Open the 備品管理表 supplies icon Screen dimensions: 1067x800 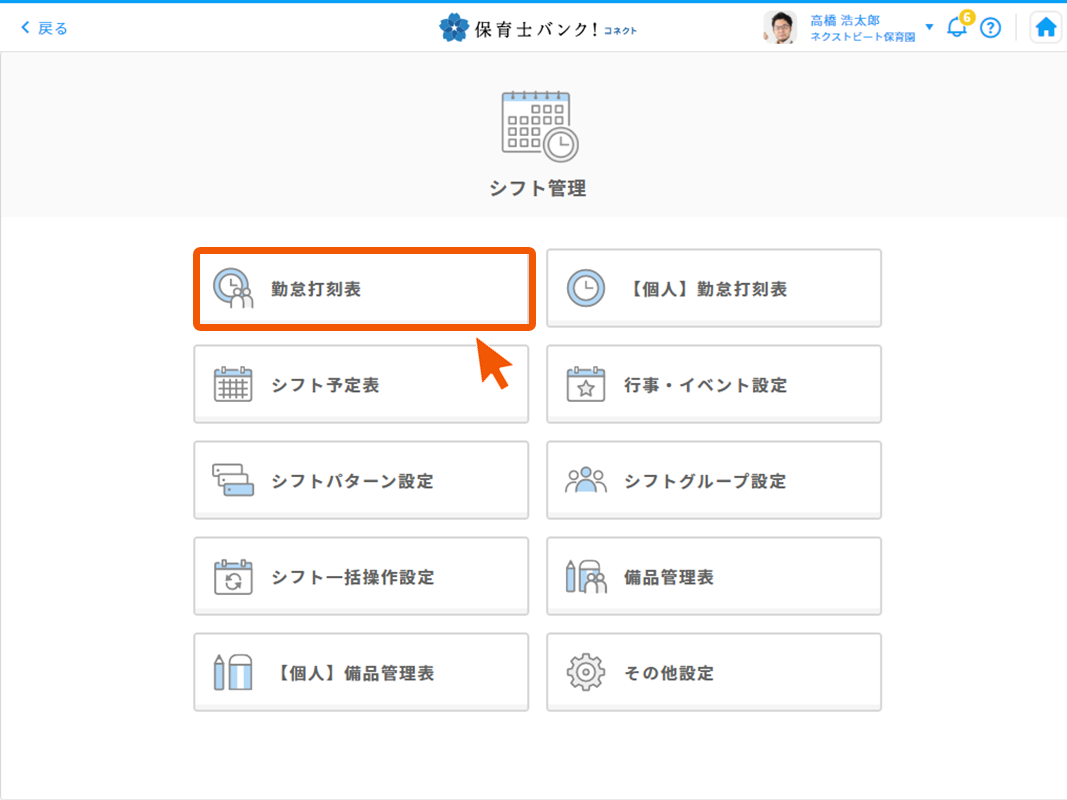[586, 577]
